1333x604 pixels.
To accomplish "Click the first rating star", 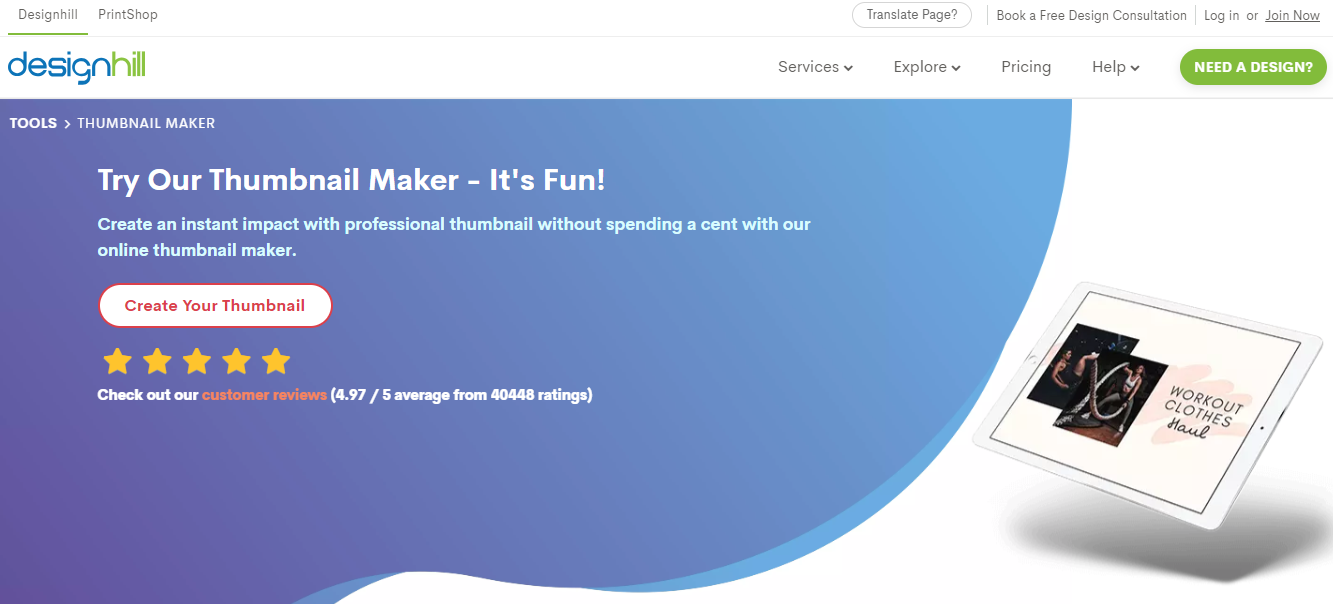I will coord(118,361).
